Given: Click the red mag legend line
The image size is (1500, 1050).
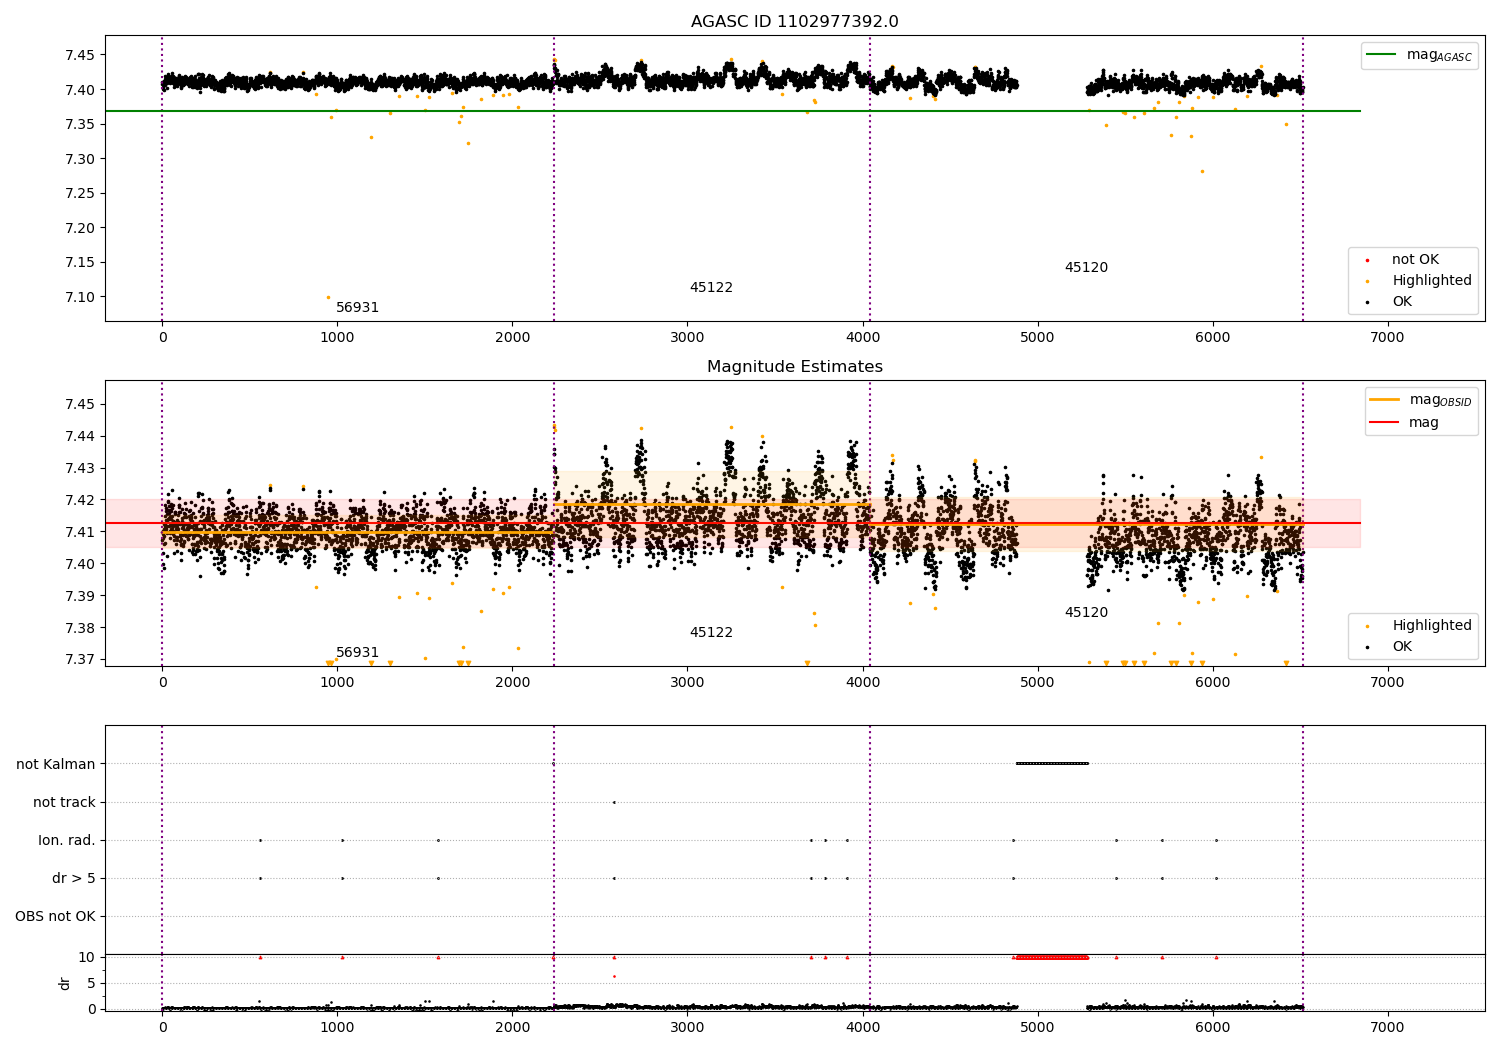Looking at the screenshot, I should [x=1385, y=423].
